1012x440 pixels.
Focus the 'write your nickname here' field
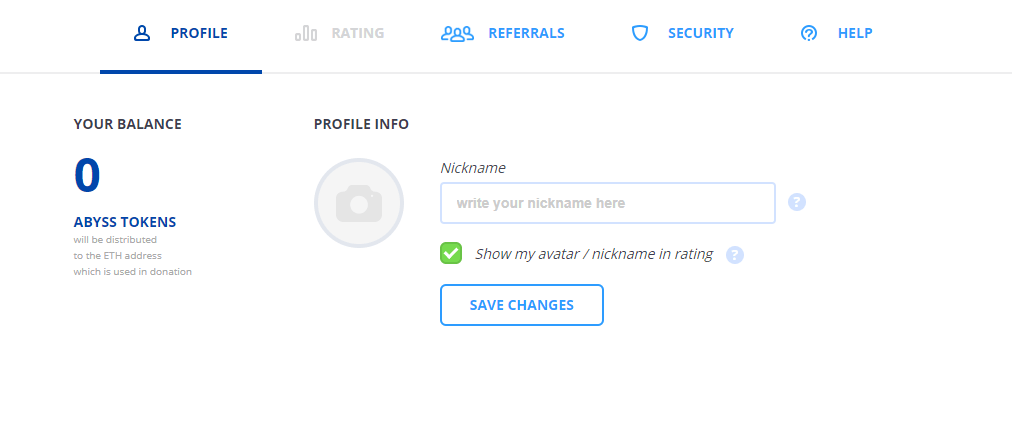click(x=607, y=203)
